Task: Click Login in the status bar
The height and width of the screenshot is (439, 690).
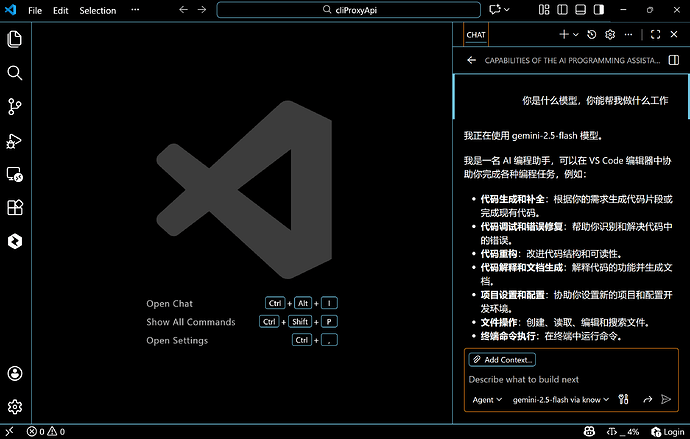Action: (x=668, y=432)
